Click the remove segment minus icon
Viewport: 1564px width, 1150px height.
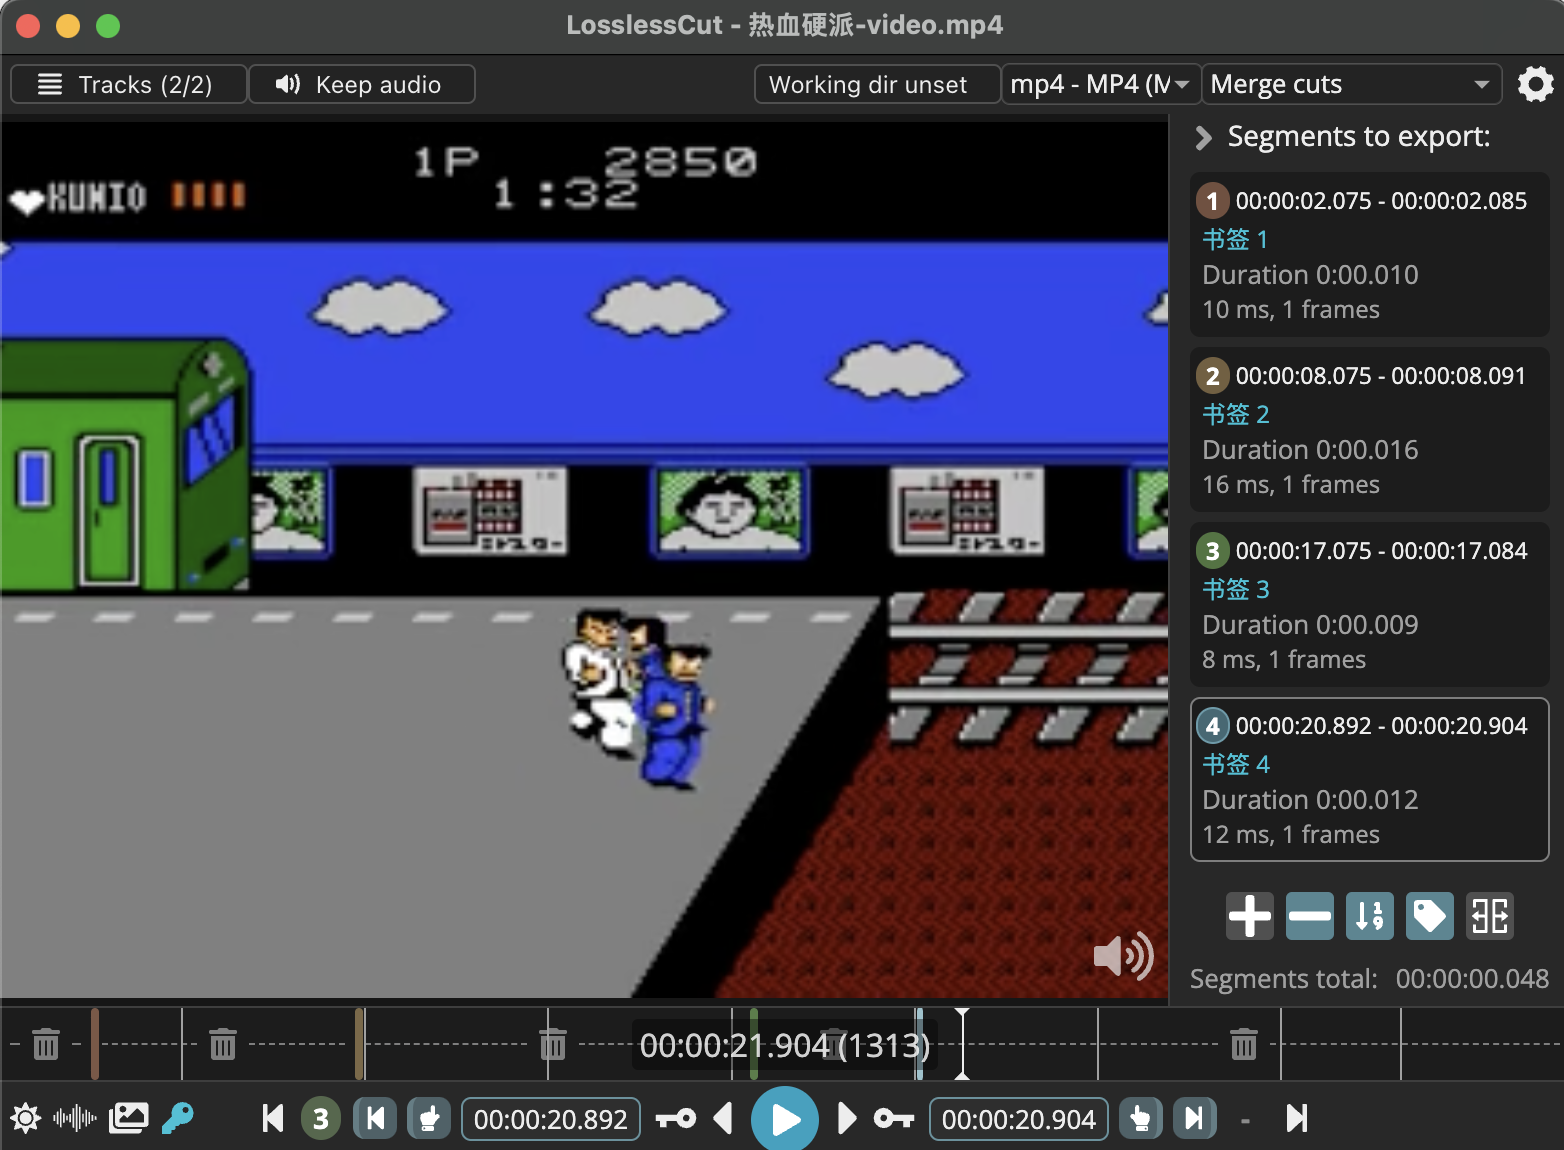tap(1309, 916)
